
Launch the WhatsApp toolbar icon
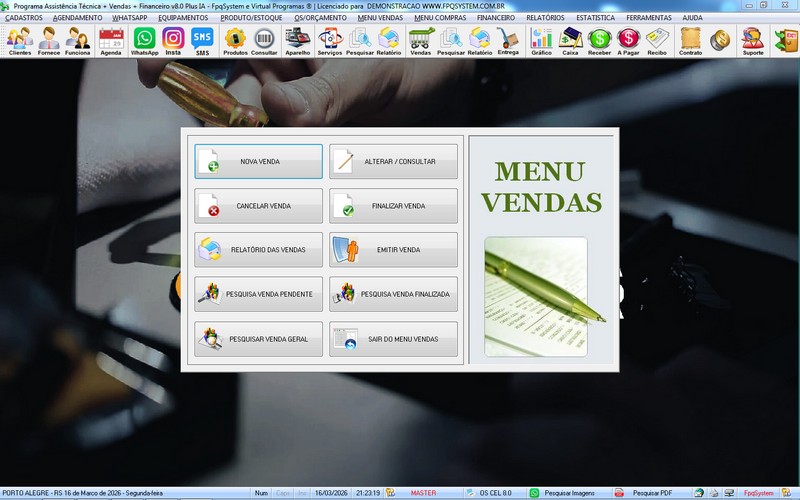[x=145, y=41]
